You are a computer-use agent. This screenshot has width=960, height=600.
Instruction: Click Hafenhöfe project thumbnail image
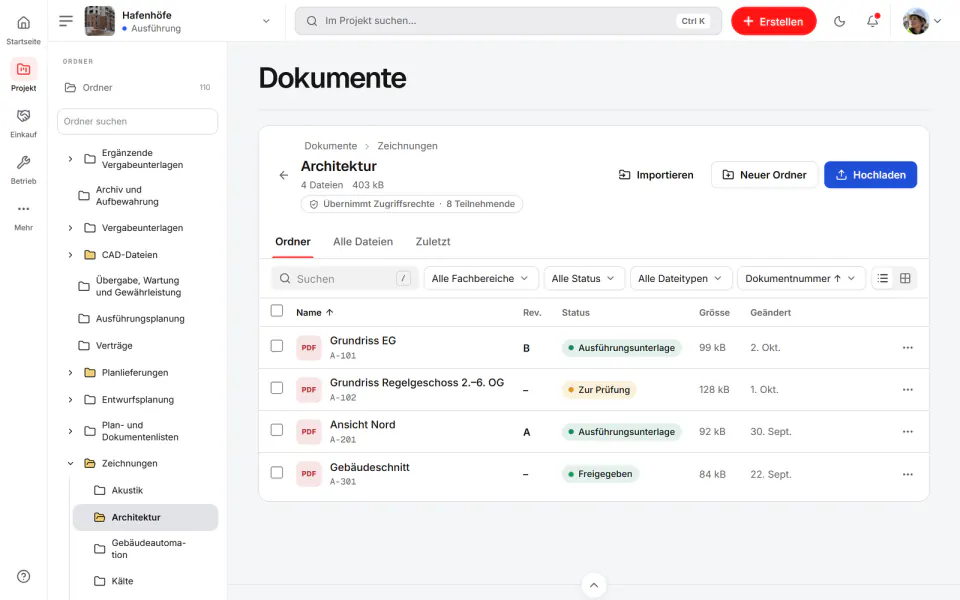pyautogui.click(x=99, y=21)
